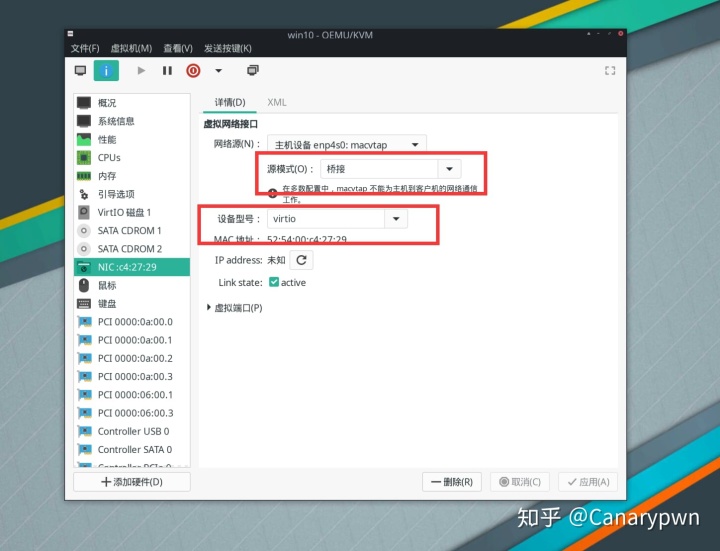Open 设备型号 dropdown arrow

(396, 219)
